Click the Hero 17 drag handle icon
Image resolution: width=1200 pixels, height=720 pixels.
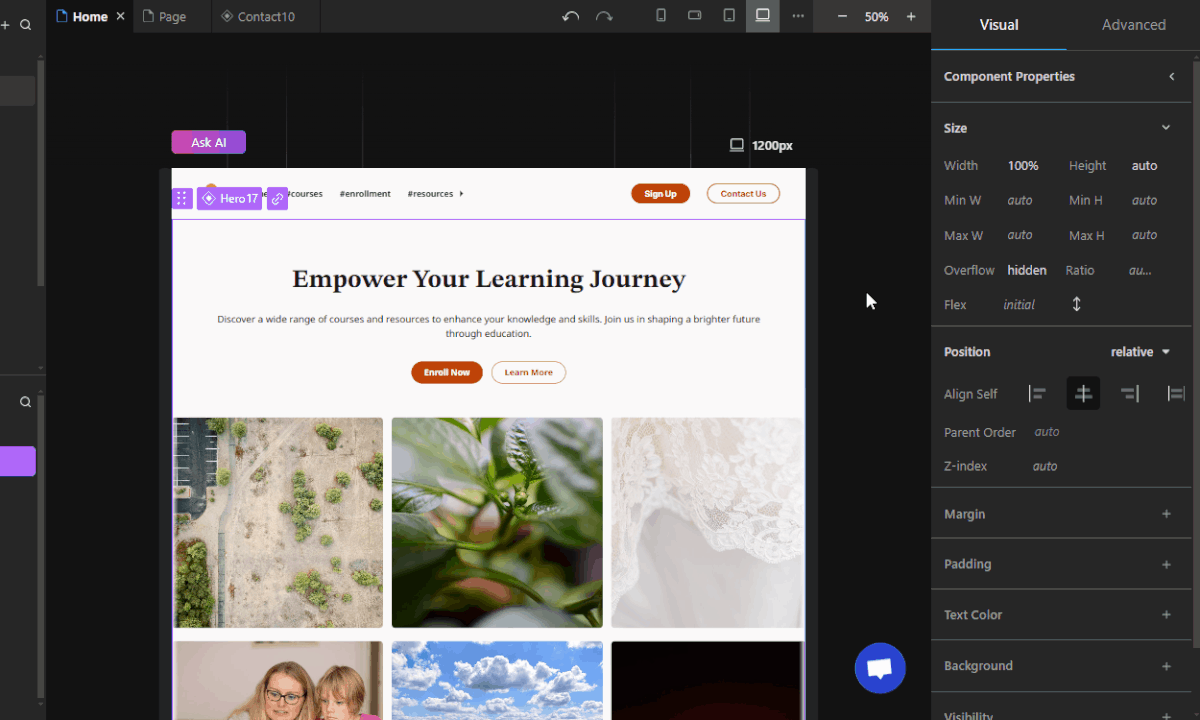[x=181, y=198]
